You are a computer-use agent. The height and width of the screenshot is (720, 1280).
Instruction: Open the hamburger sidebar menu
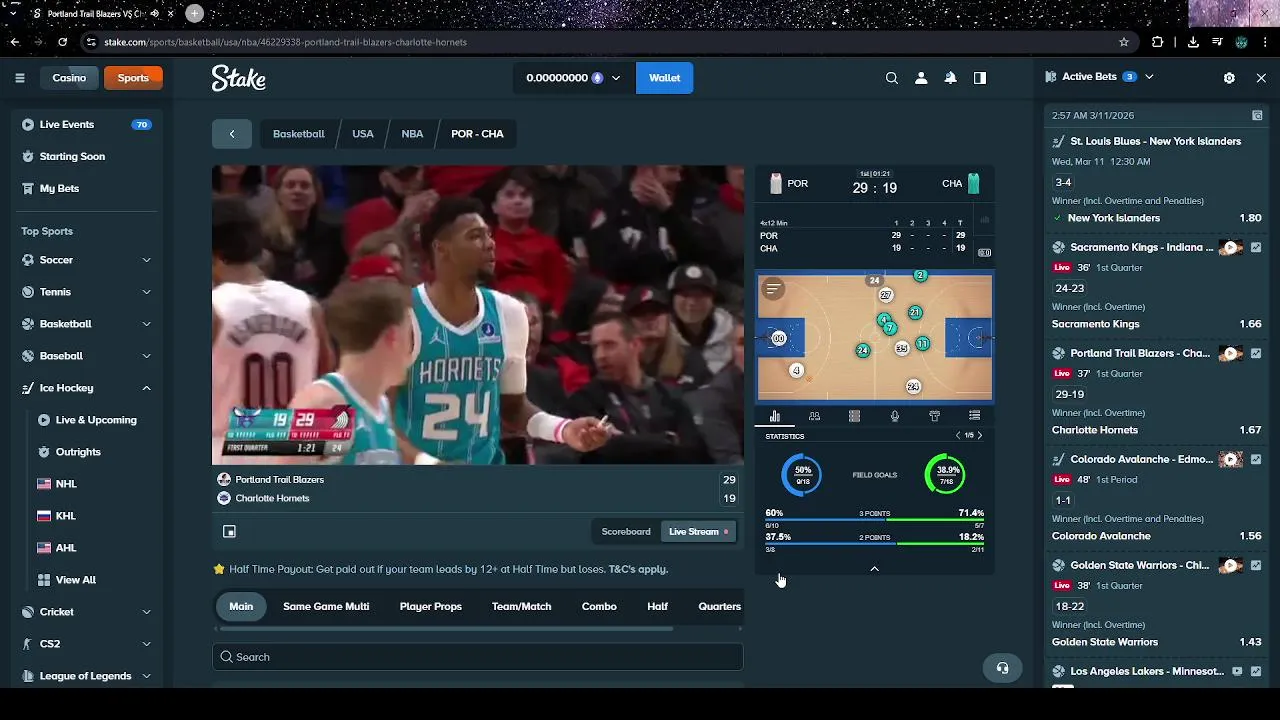[x=19, y=78]
